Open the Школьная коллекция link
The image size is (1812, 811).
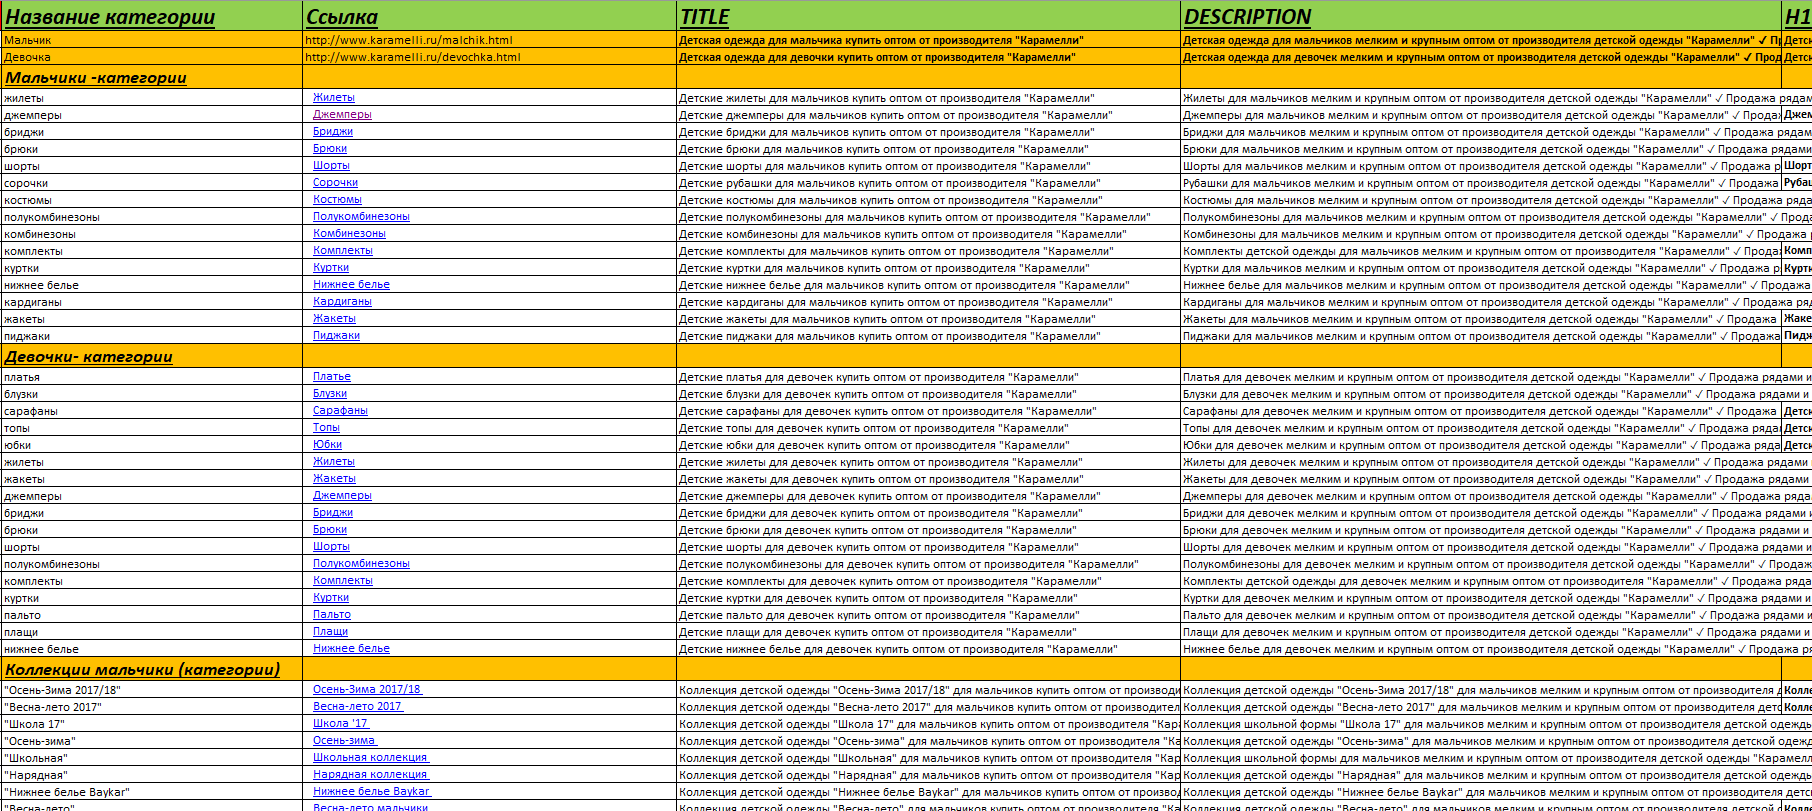click(x=370, y=757)
